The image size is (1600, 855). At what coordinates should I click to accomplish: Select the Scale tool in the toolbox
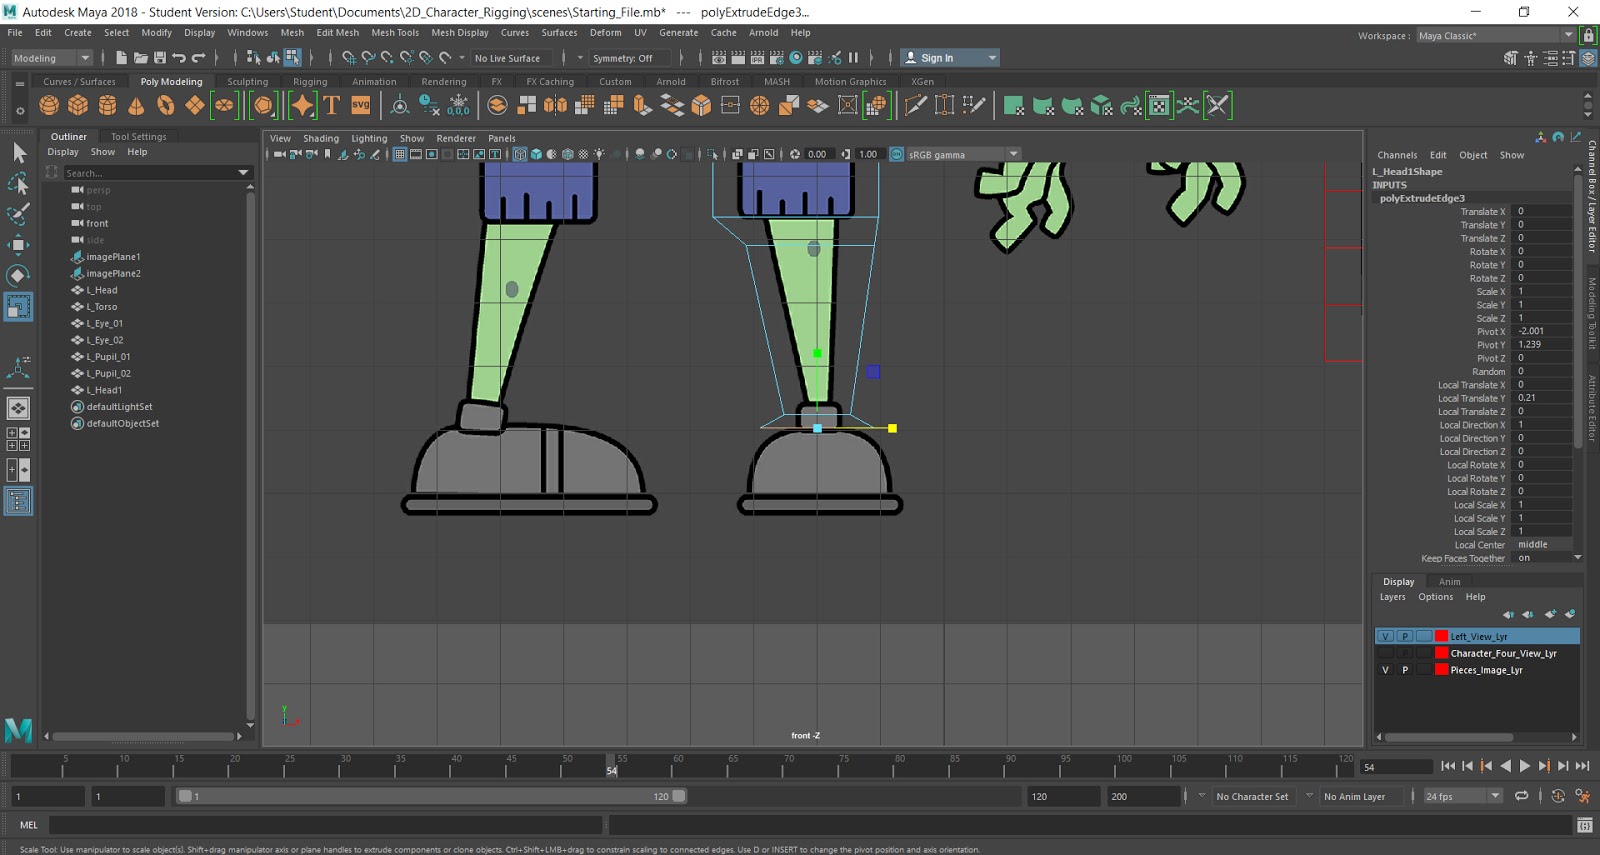(18, 306)
